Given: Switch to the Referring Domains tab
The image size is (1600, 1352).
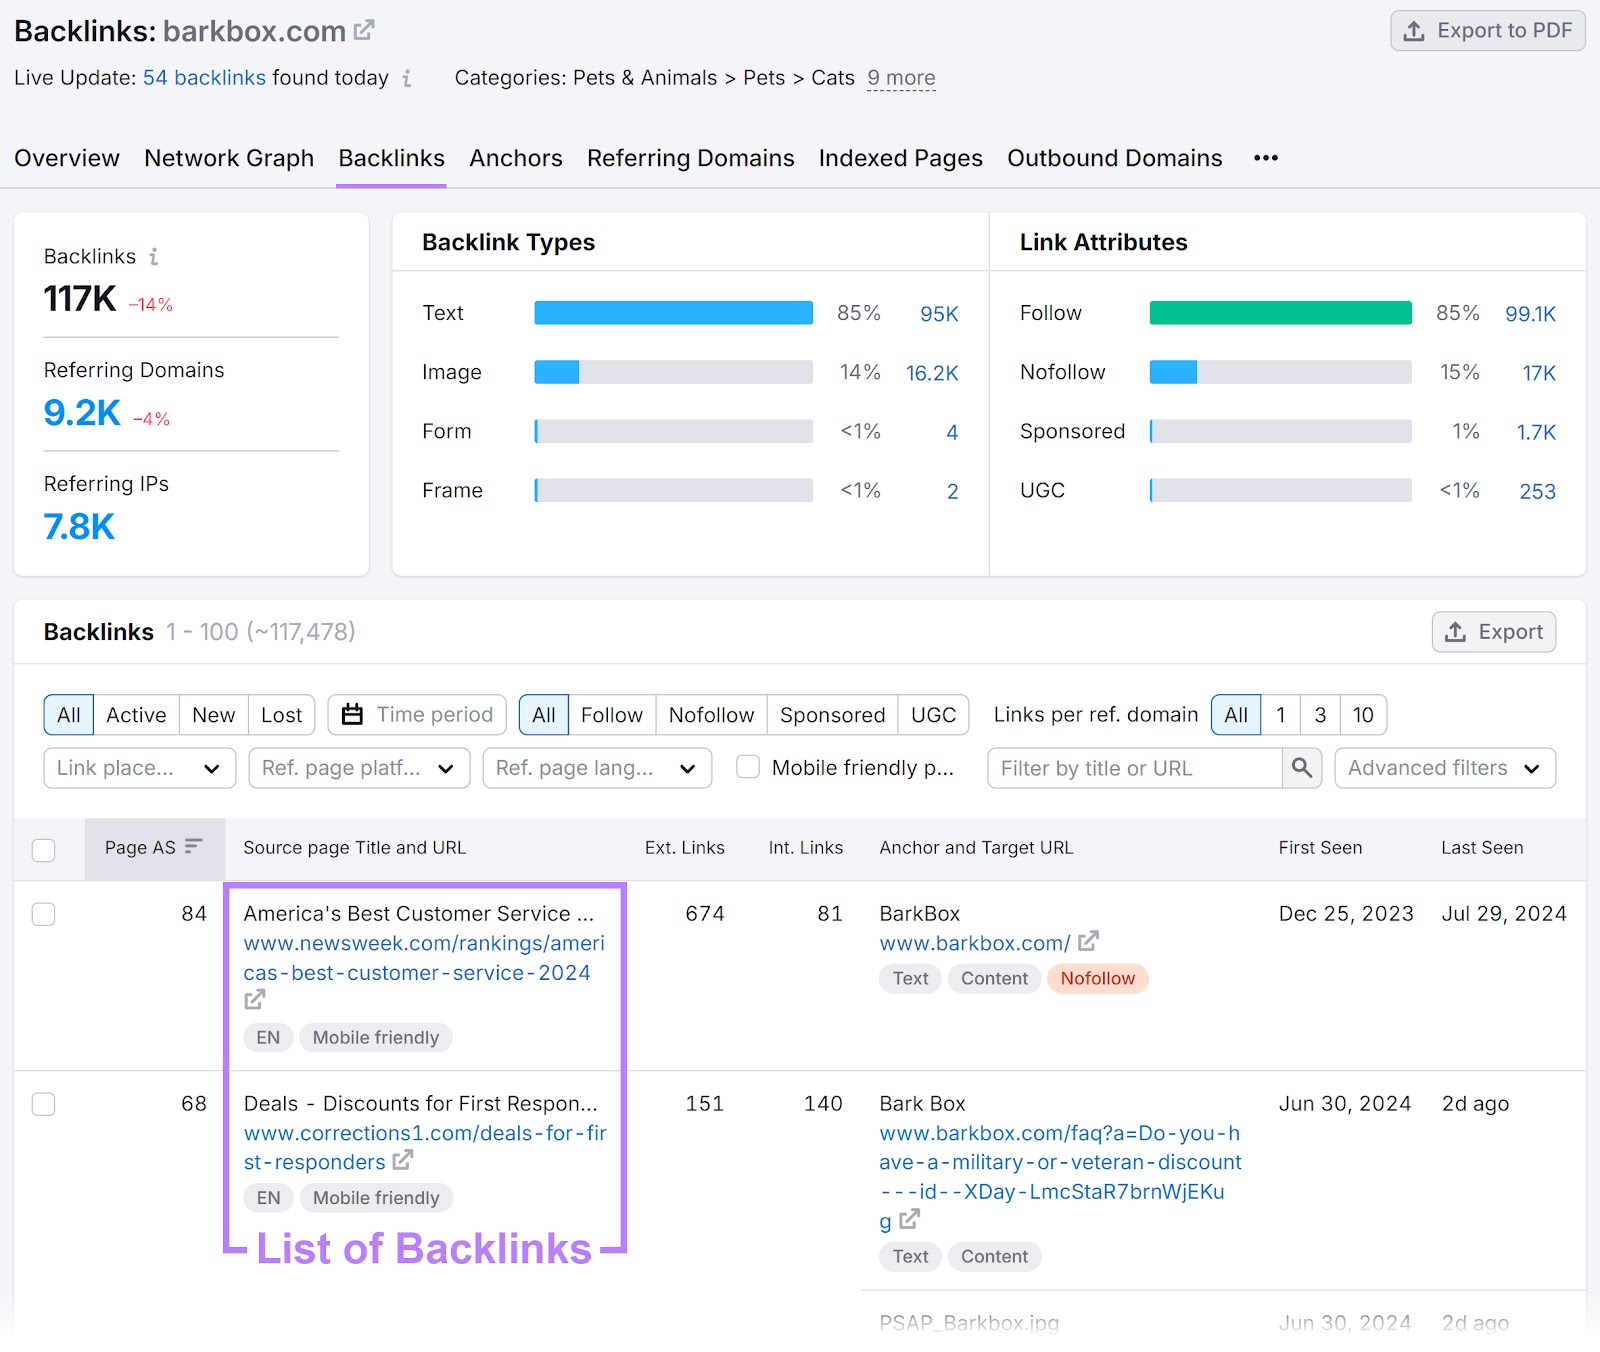Looking at the screenshot, I should click(x=690, y=158).
